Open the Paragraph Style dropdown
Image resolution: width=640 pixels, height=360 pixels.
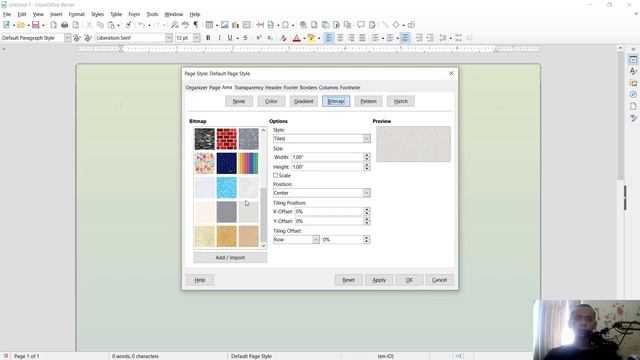(x=67, y=38)
